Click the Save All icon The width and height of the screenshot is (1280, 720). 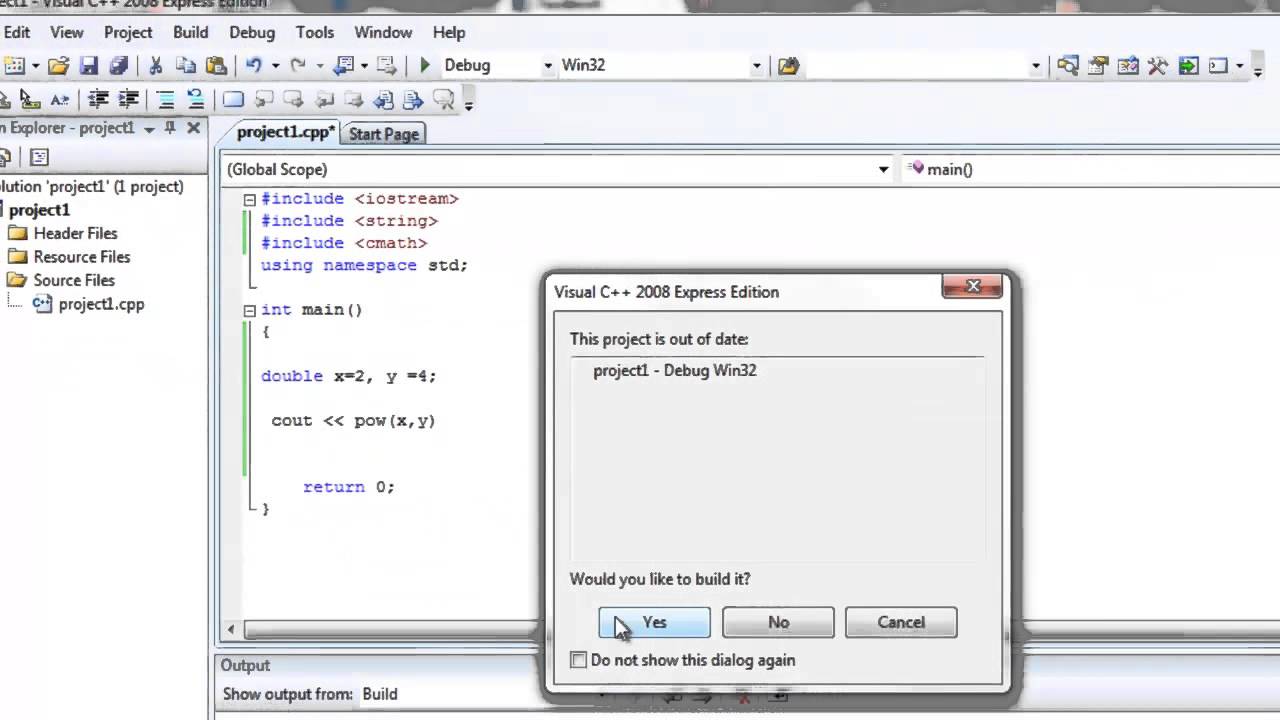[x=119, y=66]
